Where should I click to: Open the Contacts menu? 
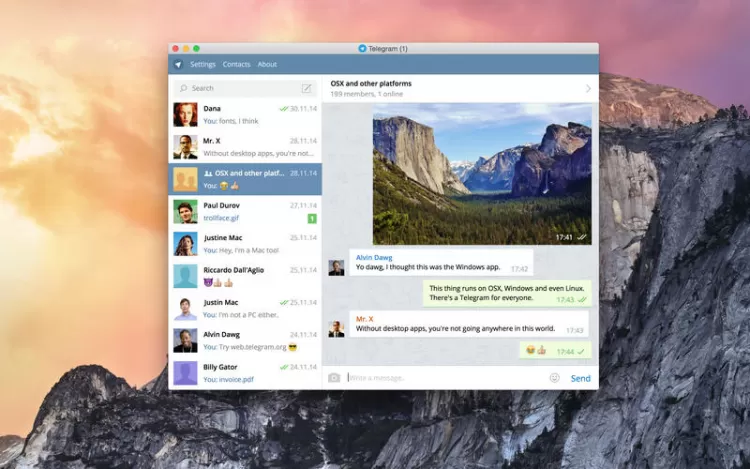236,64
